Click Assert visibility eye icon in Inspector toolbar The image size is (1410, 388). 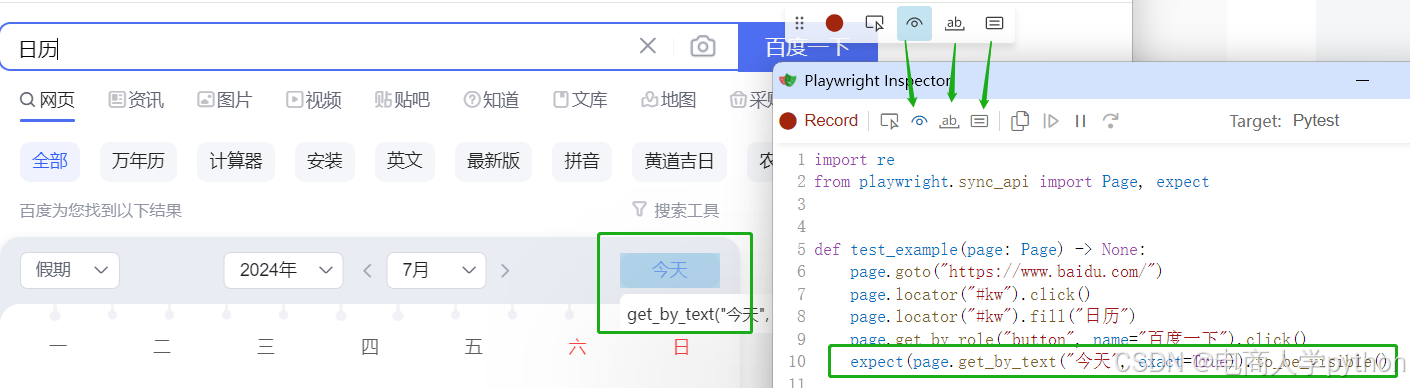[920, 121]
